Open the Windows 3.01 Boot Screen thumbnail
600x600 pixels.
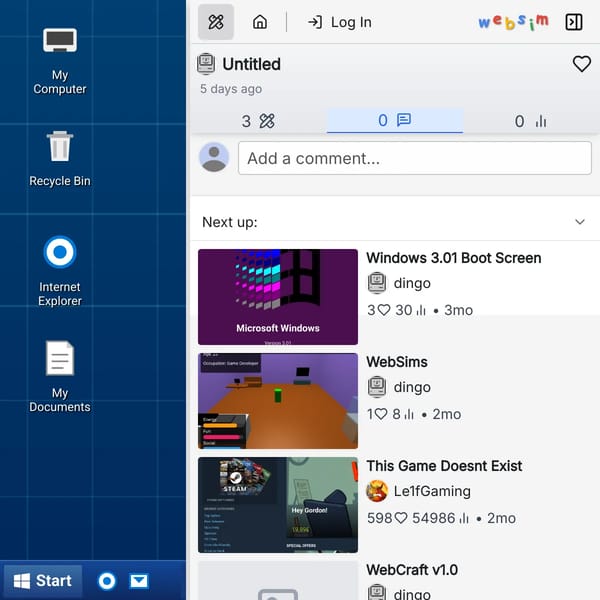(278, 297)
